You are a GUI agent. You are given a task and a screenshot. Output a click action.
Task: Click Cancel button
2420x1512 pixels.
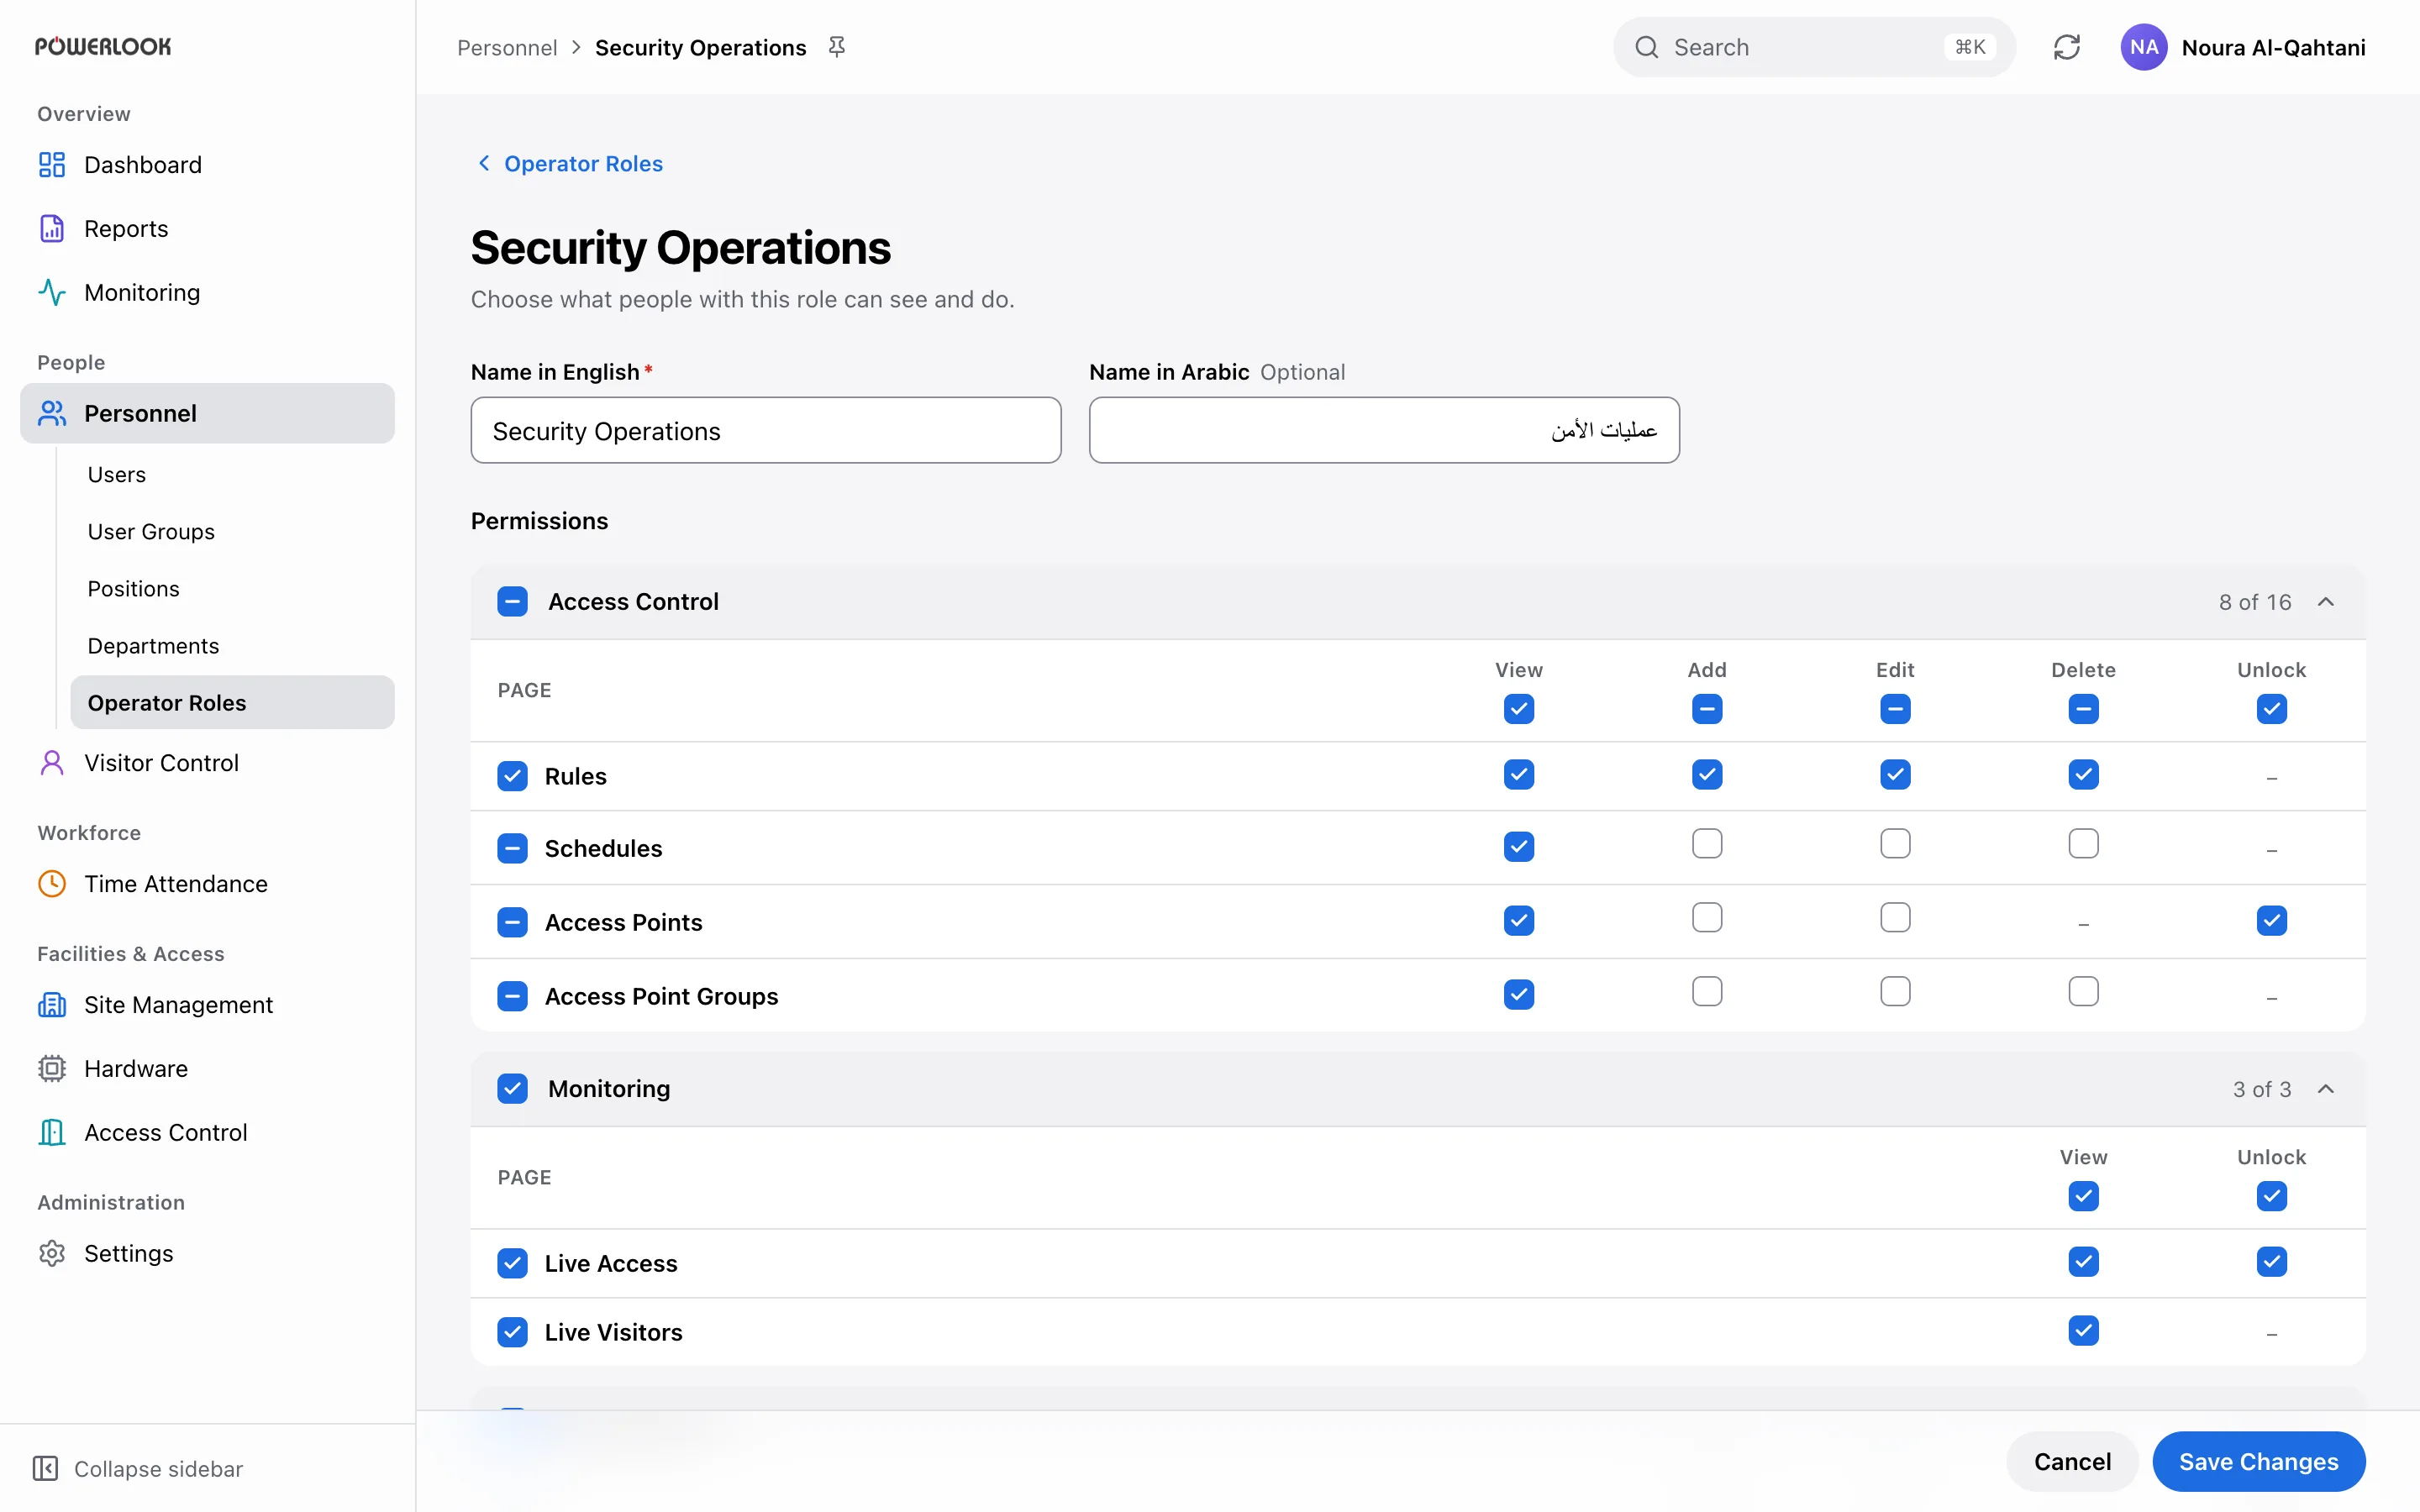(2072, 1462)
